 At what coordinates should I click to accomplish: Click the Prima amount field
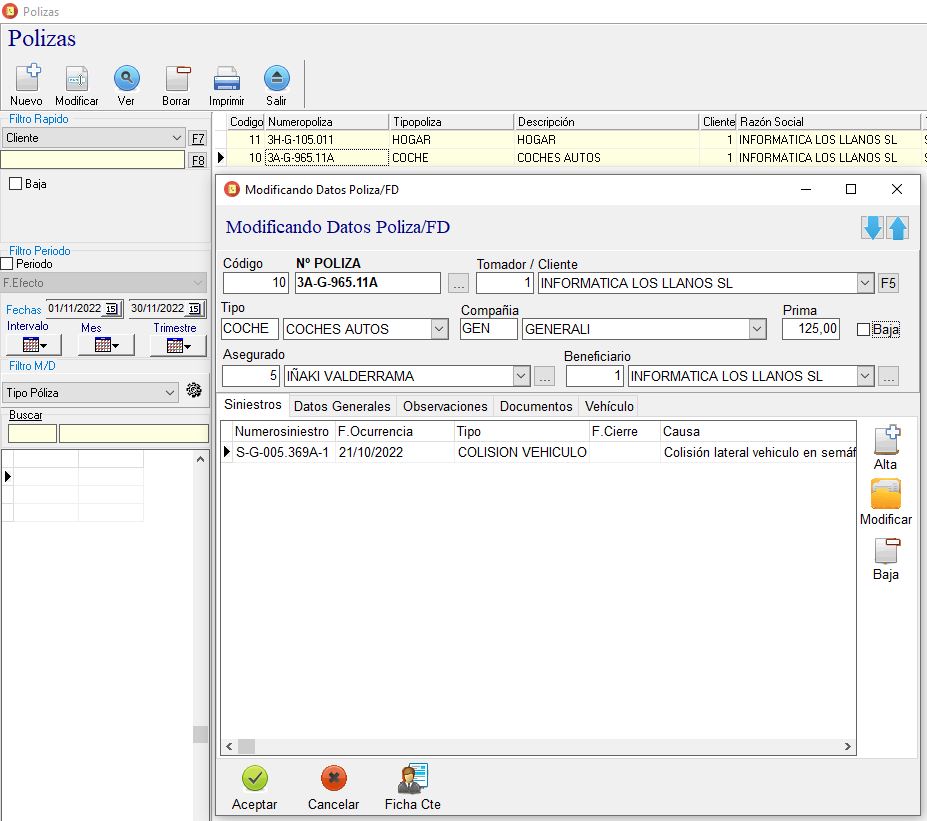(x=811, y=329)
